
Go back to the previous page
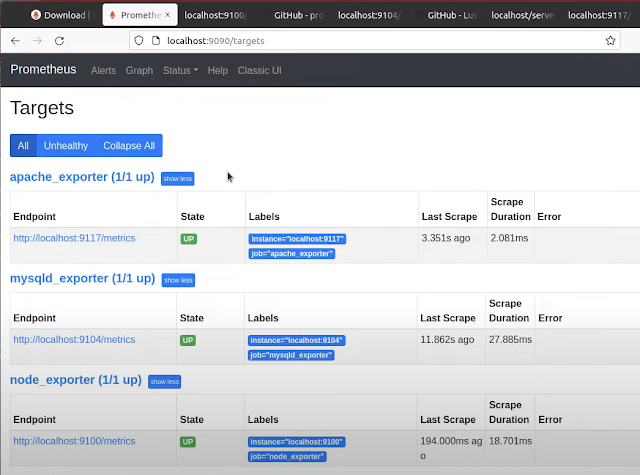pos(16,41)
